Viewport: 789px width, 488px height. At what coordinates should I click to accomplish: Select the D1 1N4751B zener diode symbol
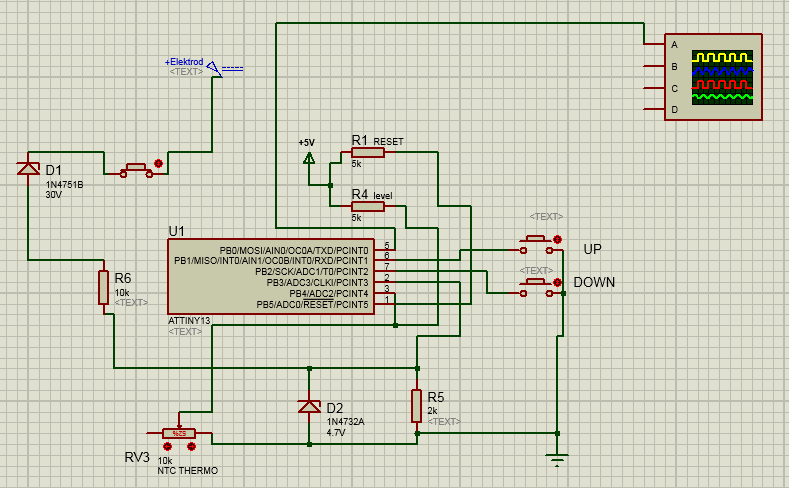(28, 168)
